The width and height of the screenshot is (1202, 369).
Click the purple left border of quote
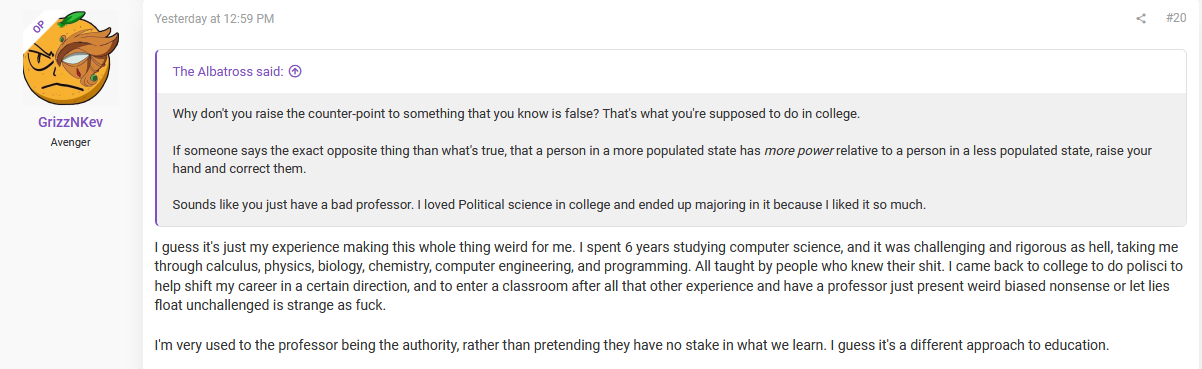point(157,138)
